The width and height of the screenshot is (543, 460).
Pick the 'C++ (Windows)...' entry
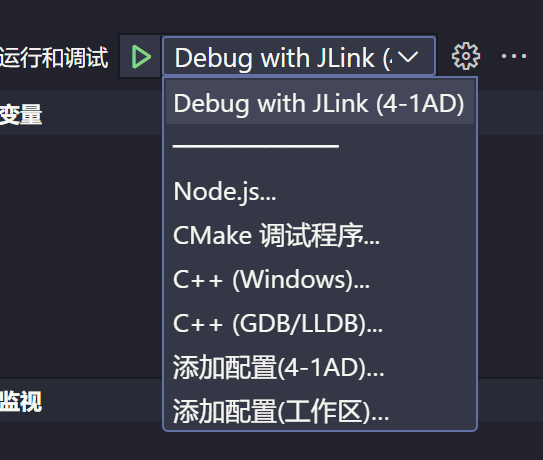(x=320, y=280)
